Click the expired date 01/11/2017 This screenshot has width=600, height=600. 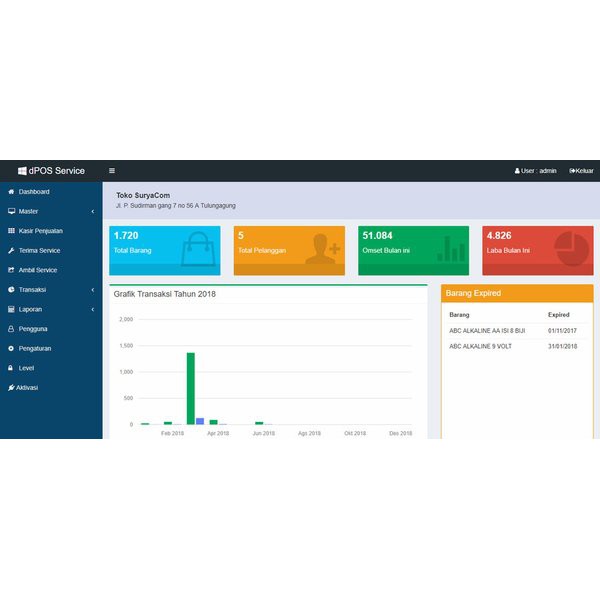[x=562, y=331]
